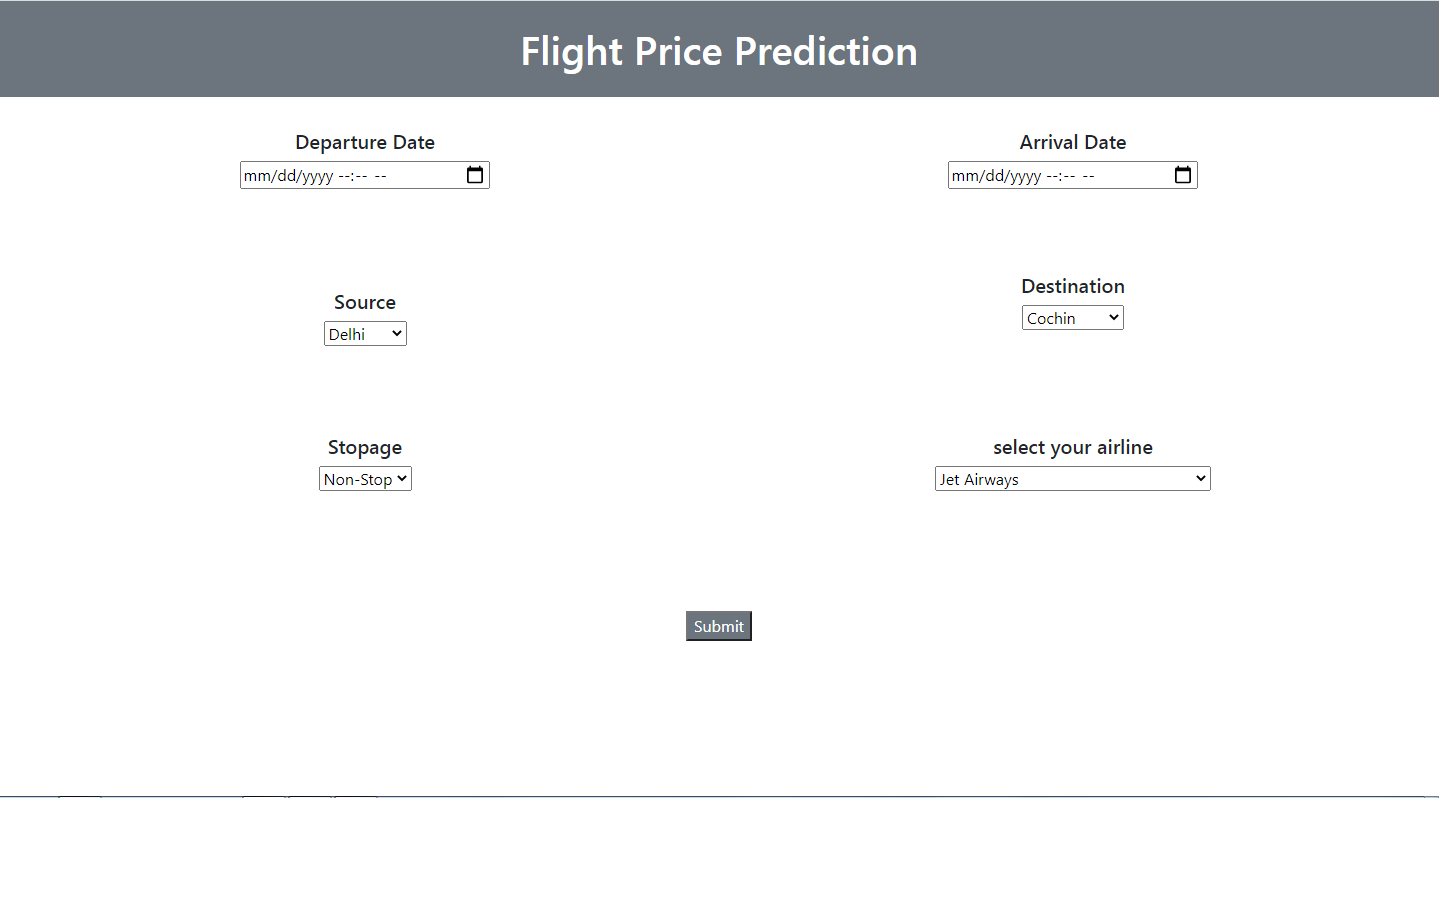The width and height of the screenshot is (1440, 900).
Task: Click the select your airline label
Action: (1072, 447)
